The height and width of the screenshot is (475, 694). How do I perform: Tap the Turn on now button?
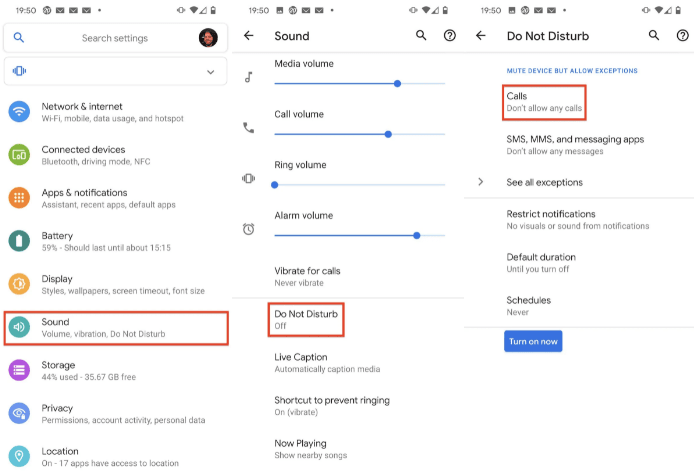tap(533, 341)
